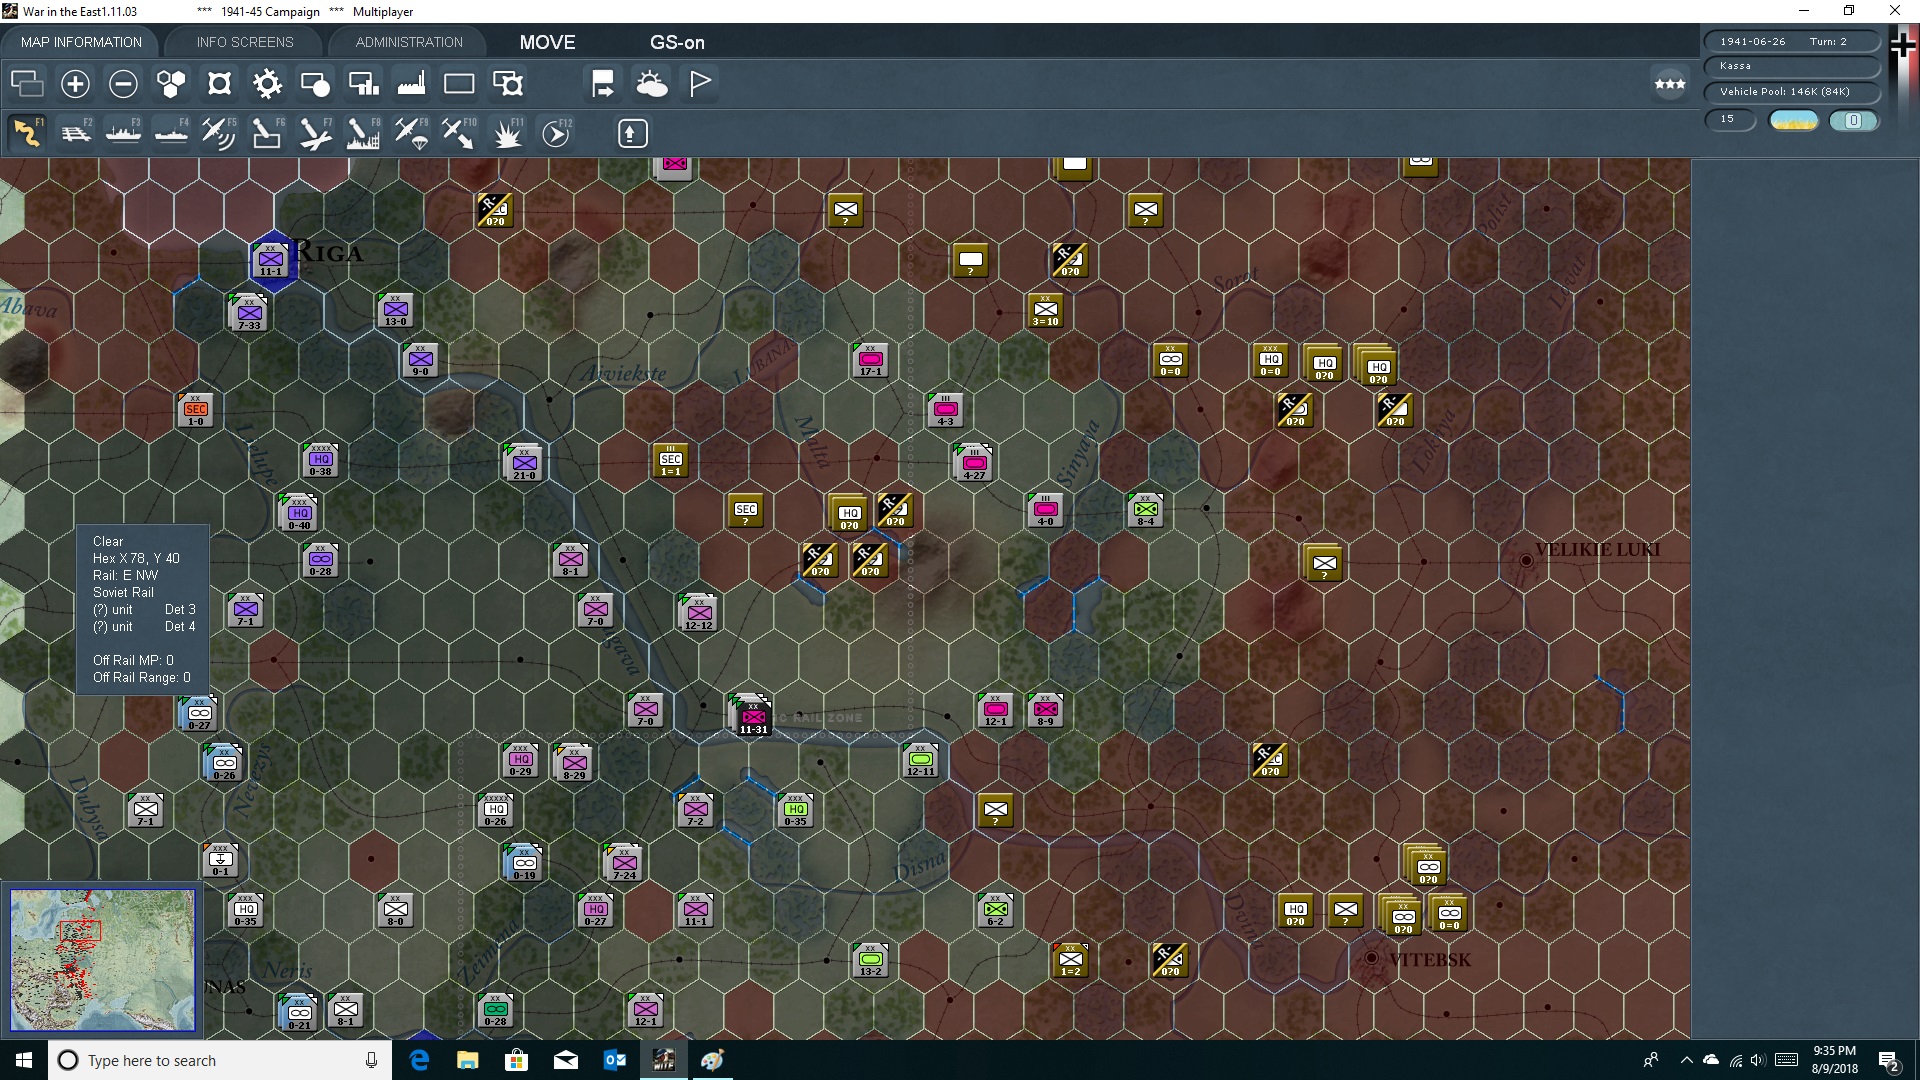
Task: Open the INFO SCREENS tab
Action: click(x=245, y=42)
